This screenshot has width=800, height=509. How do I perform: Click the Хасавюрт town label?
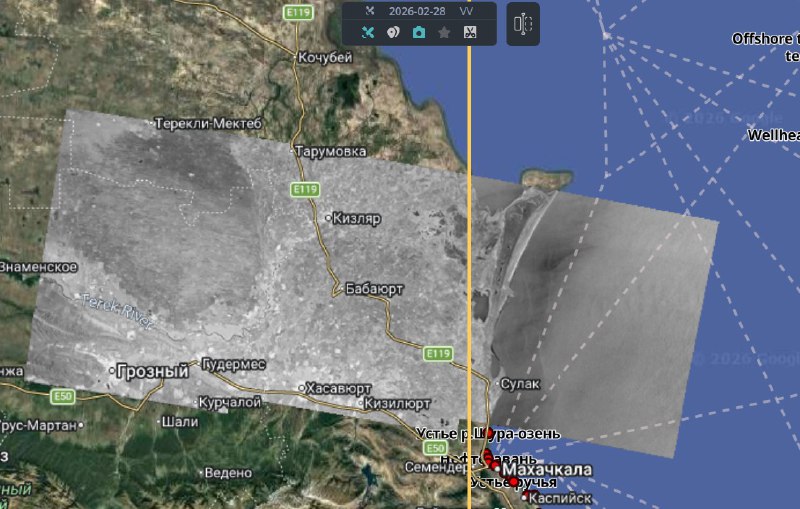pyautogui.click(x=341, y=388)
